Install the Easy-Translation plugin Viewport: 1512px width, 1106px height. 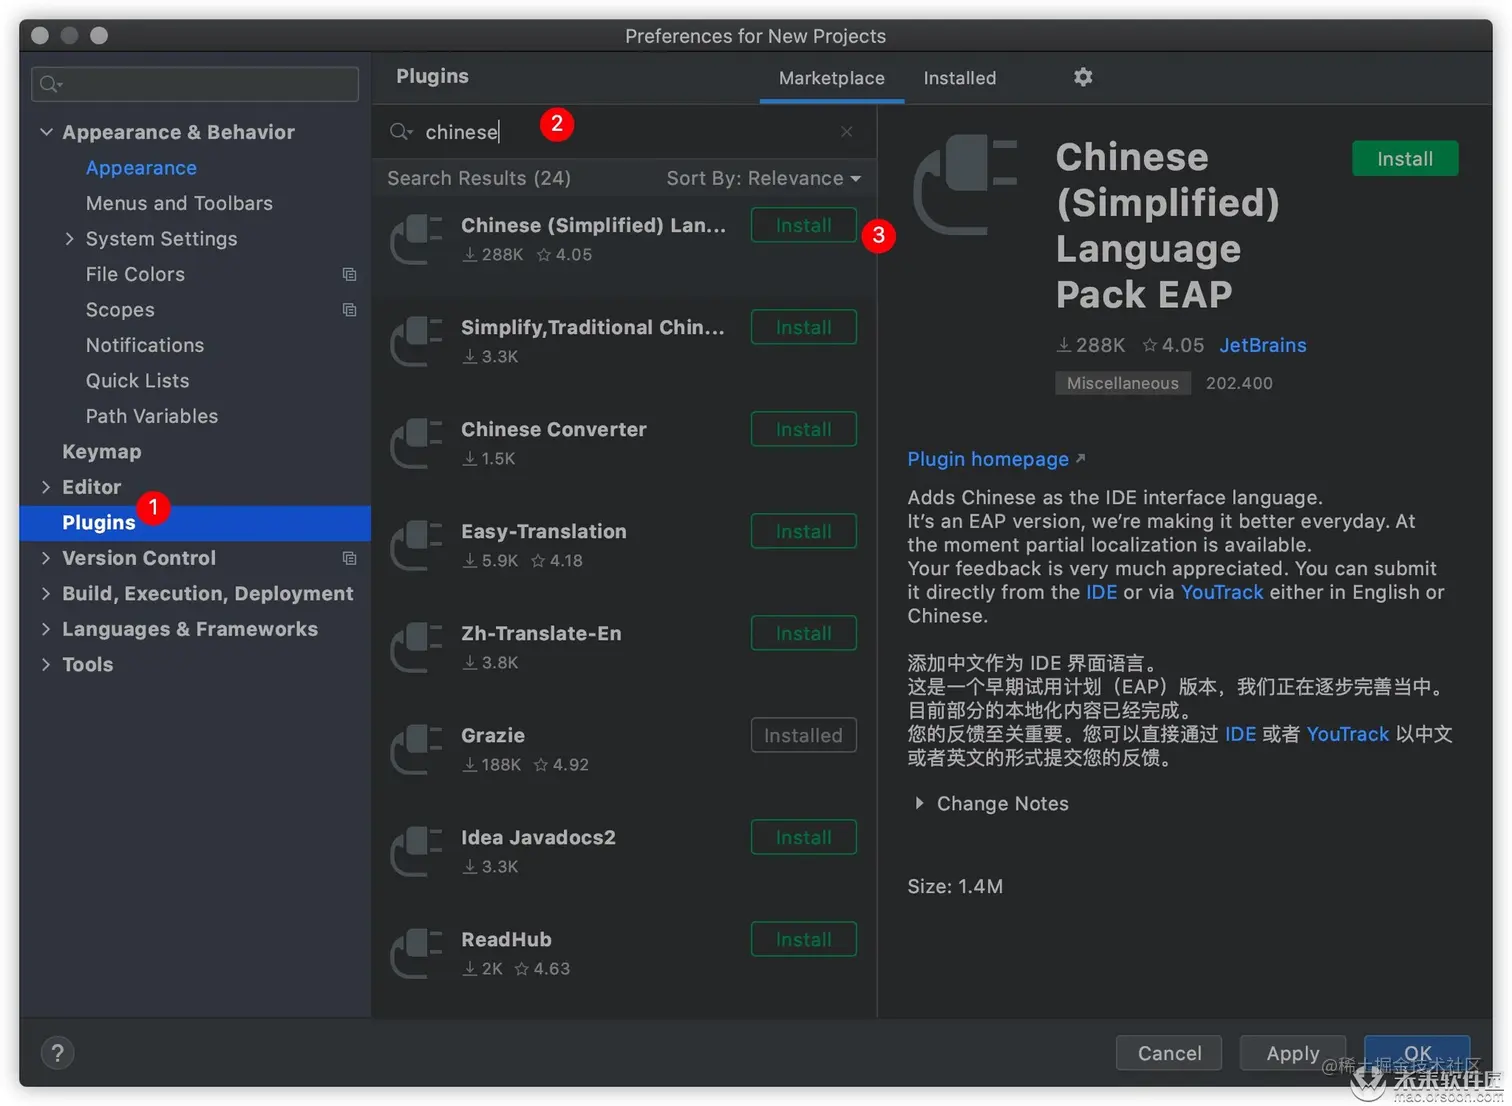coord(804,531)
